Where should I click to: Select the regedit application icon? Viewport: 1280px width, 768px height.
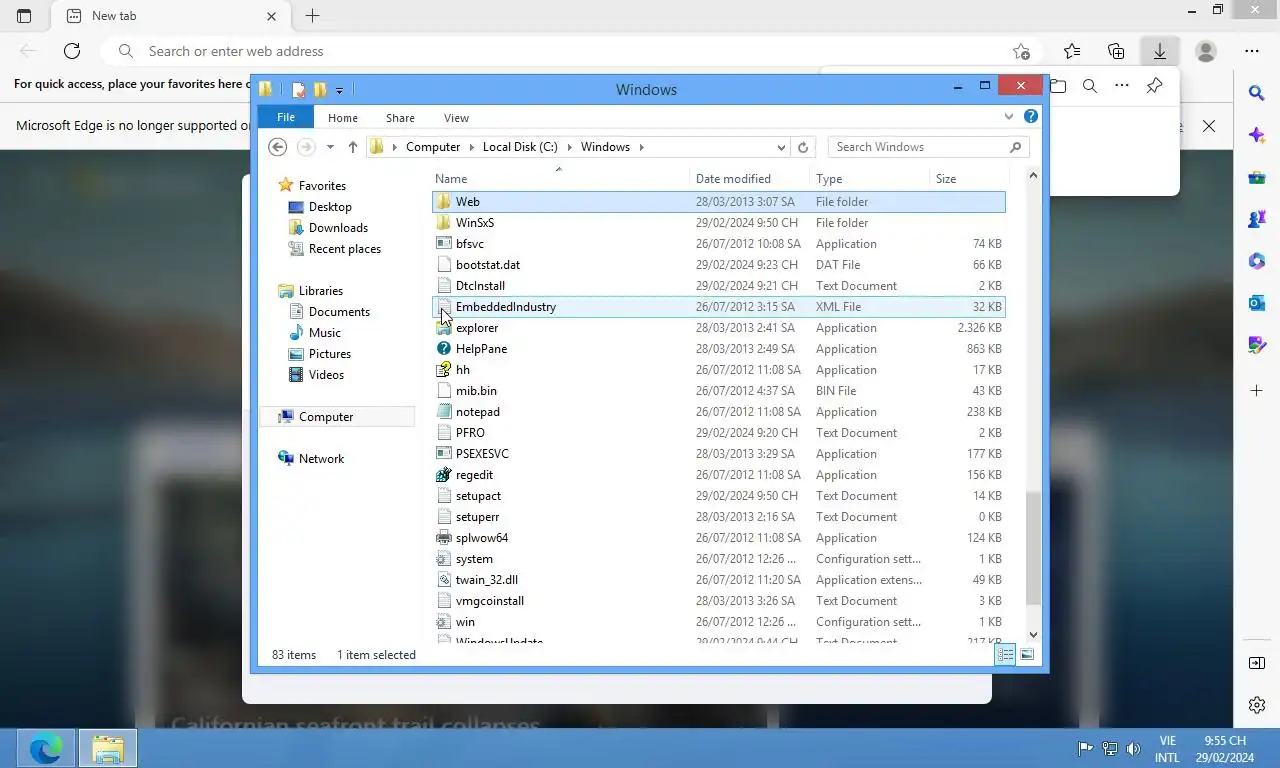[444, 475]
